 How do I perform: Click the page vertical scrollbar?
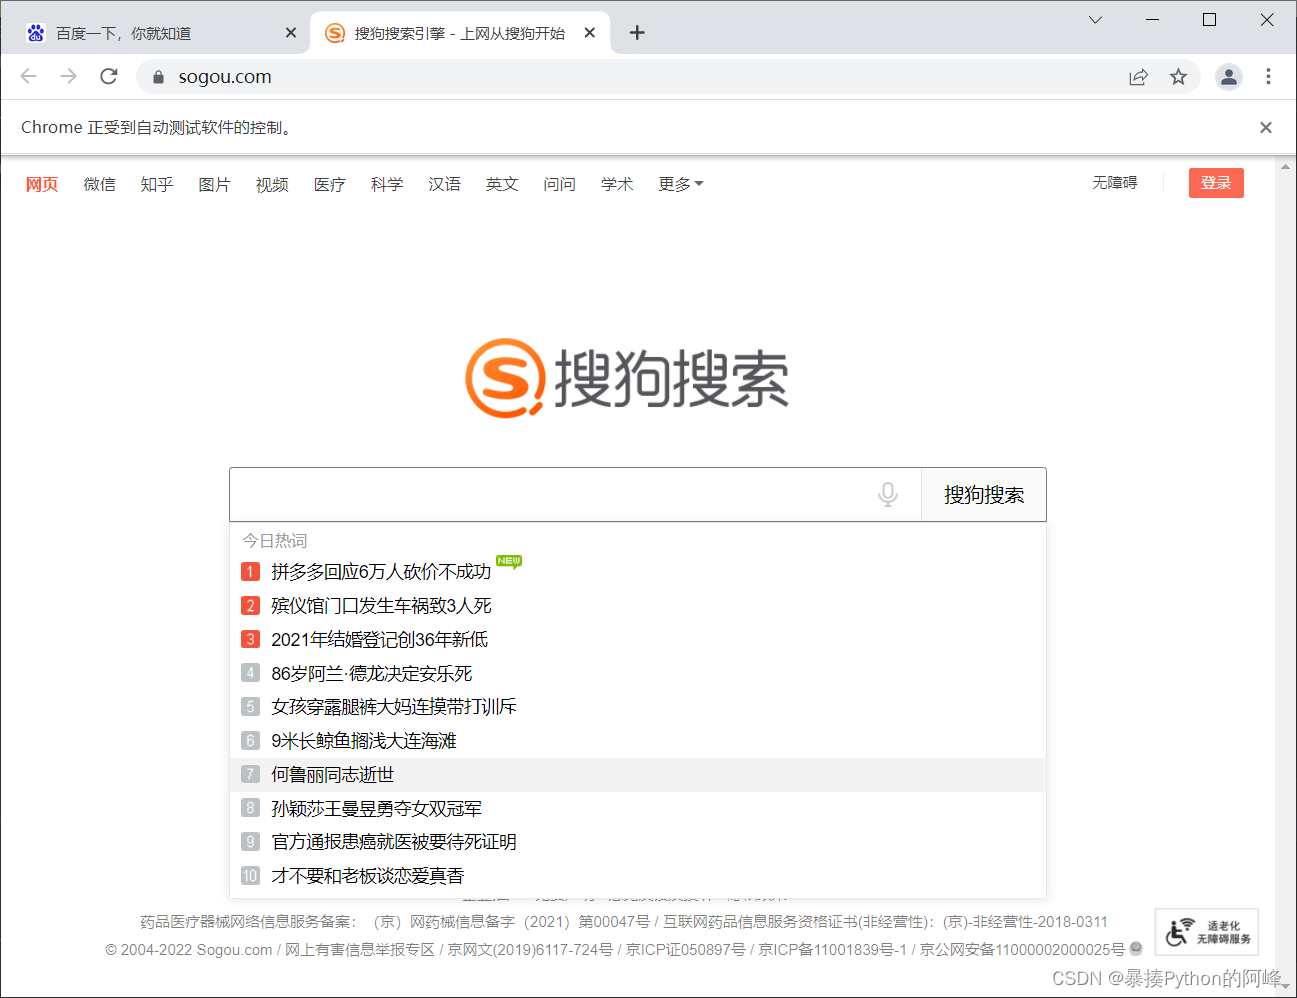point(1286,575)
